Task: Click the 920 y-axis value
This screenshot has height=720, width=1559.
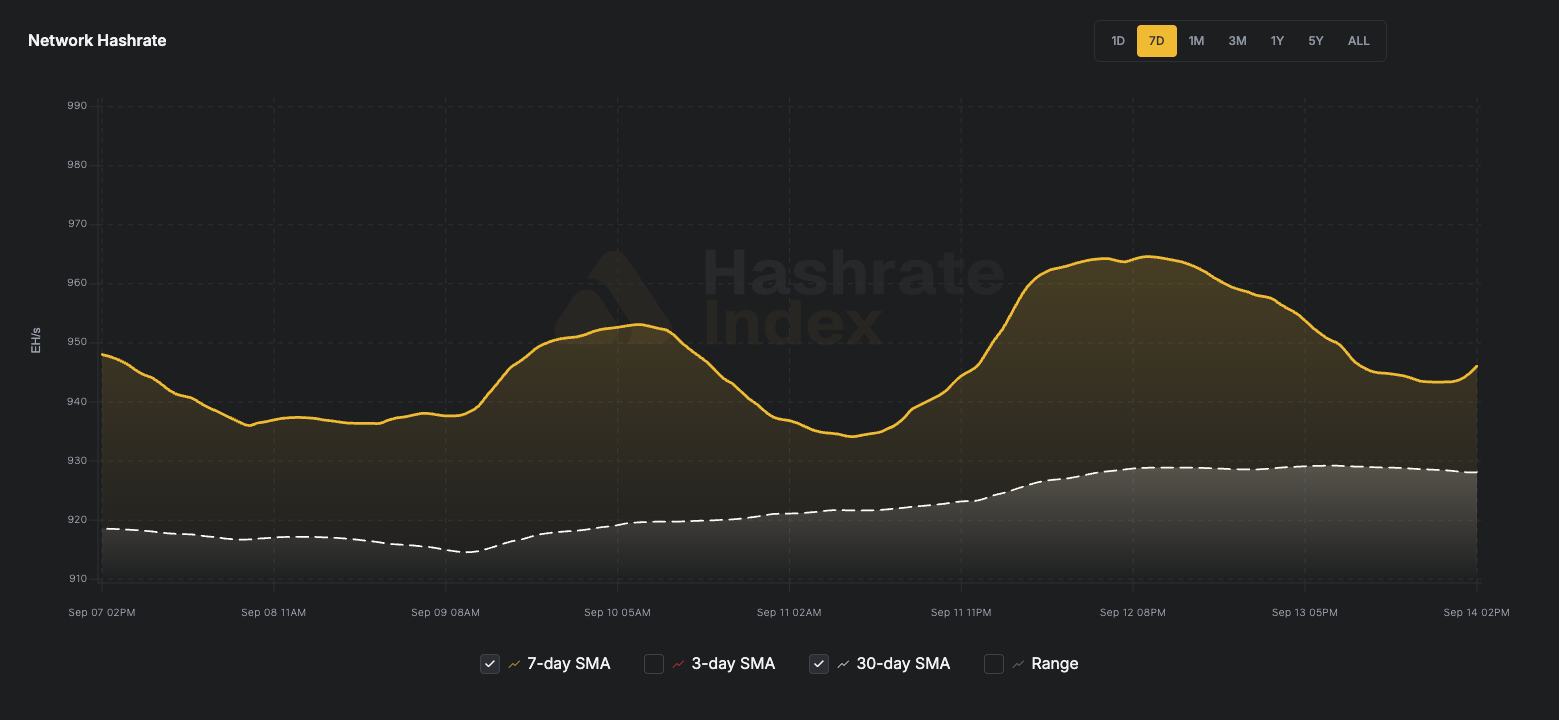Action: [78, 520]
